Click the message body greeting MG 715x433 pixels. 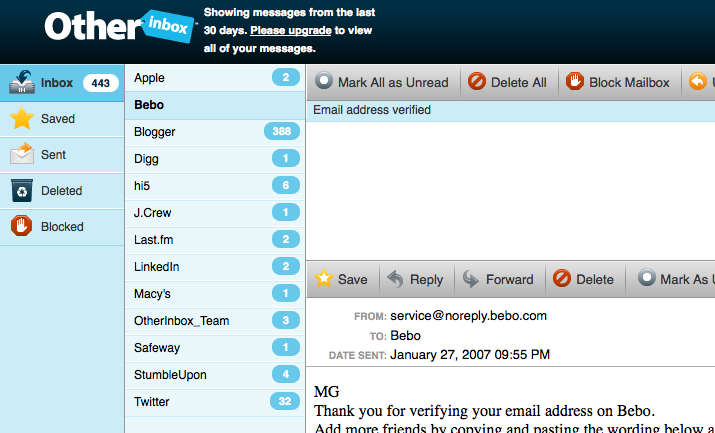click(x=326, y=392)
